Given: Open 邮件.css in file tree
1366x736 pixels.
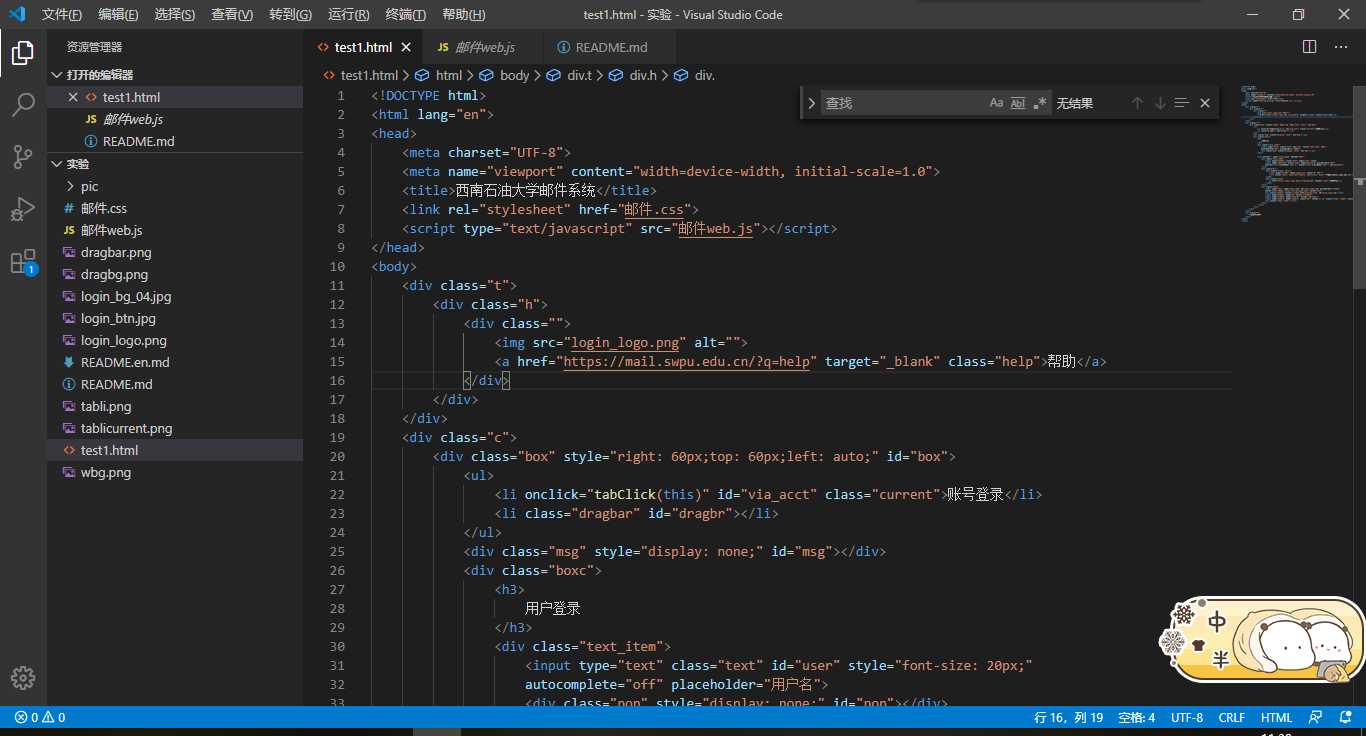Looking at the screenshot, I should [175, 208].
